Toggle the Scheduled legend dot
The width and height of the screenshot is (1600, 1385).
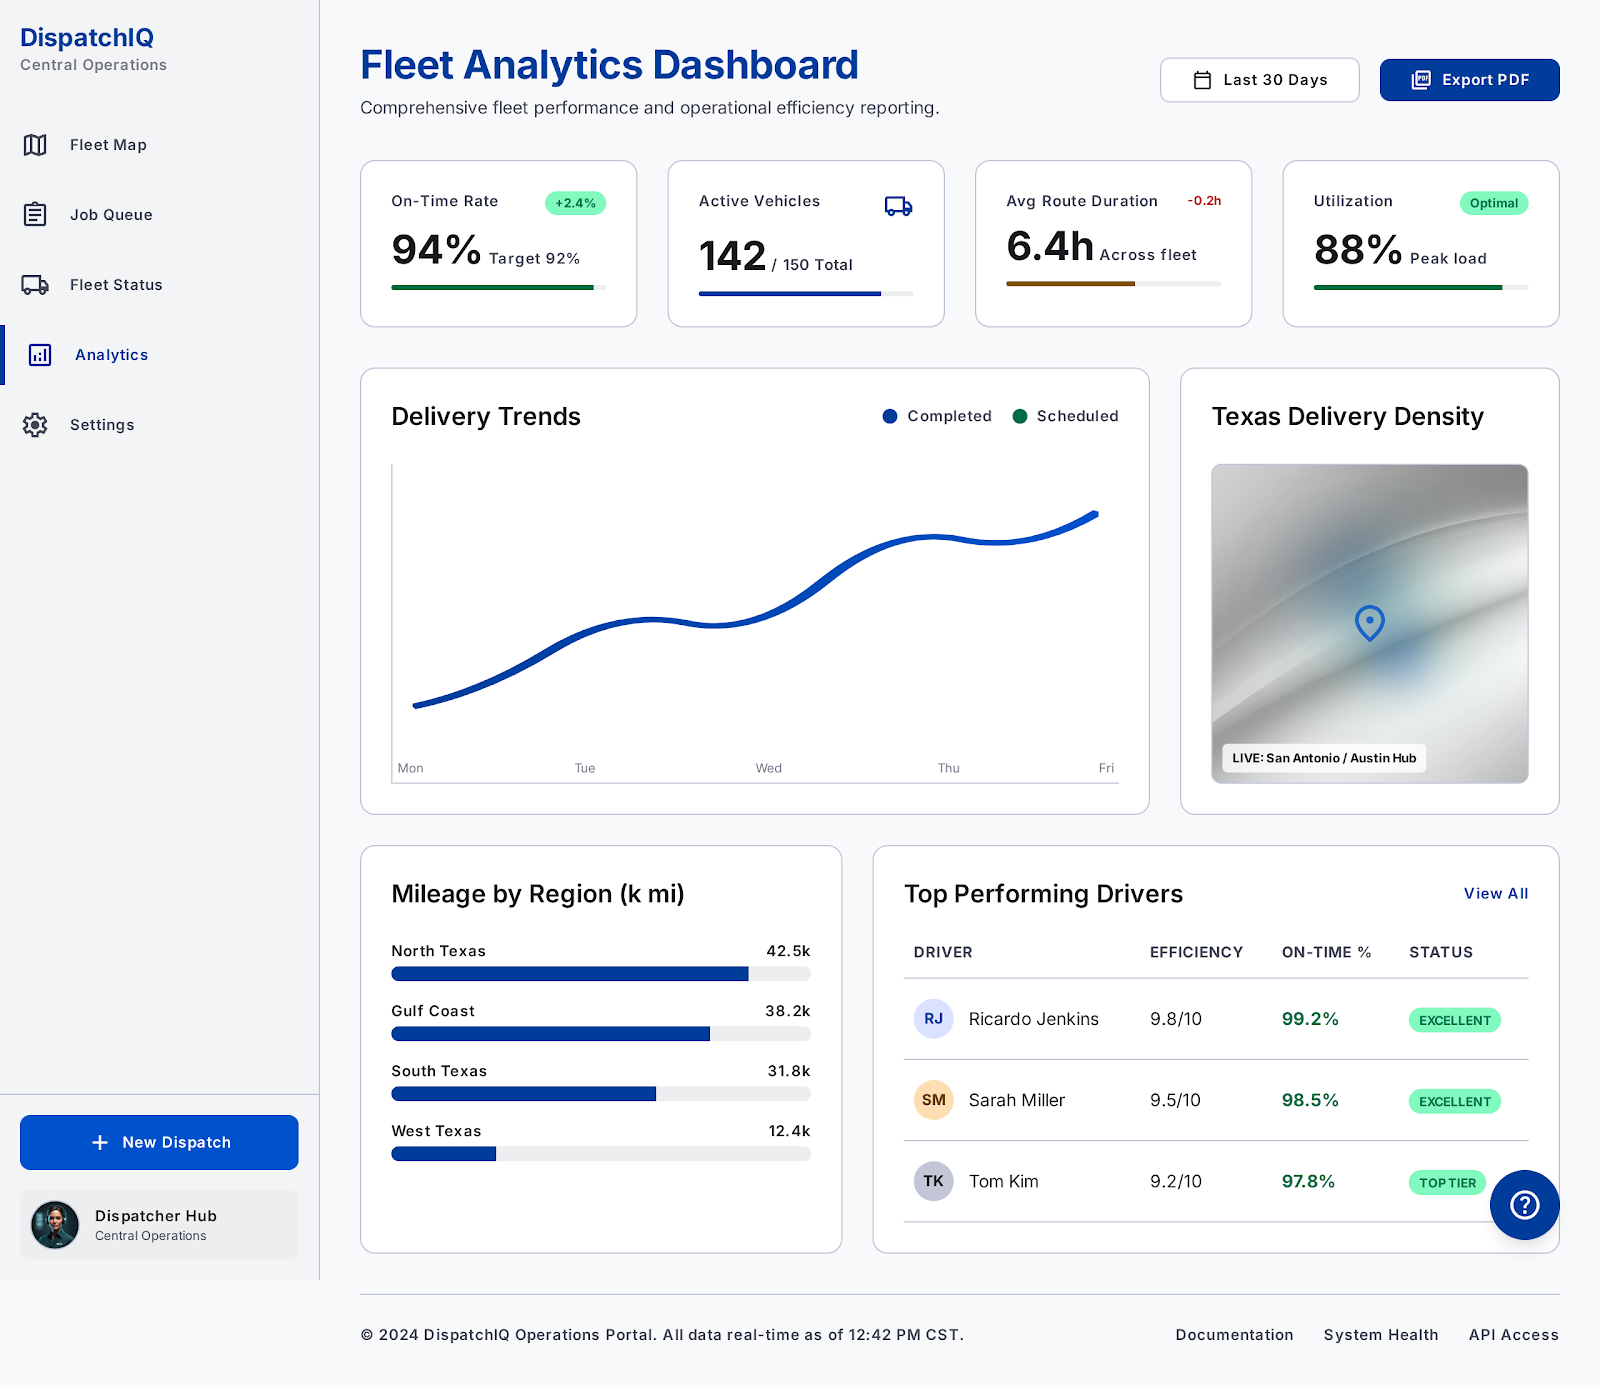coord(1020,416)
